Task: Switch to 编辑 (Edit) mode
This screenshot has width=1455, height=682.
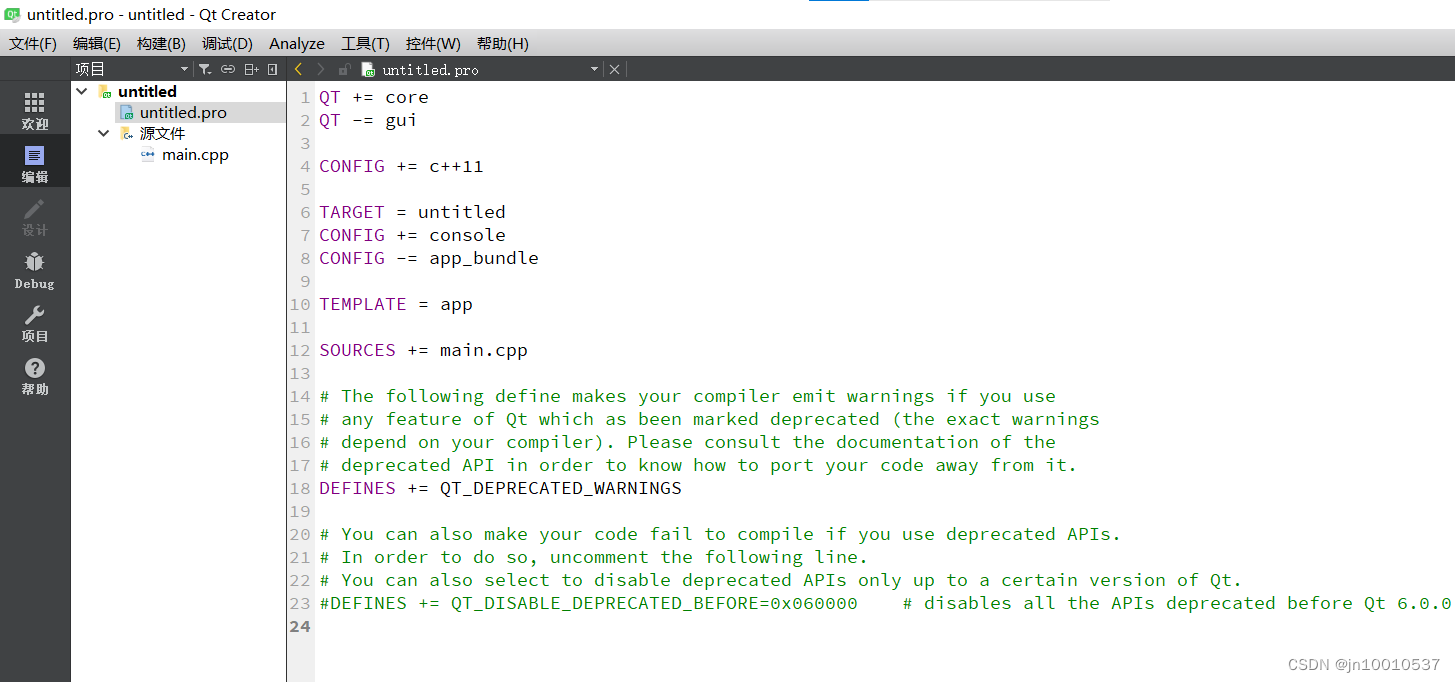Action: click(35, 163)
